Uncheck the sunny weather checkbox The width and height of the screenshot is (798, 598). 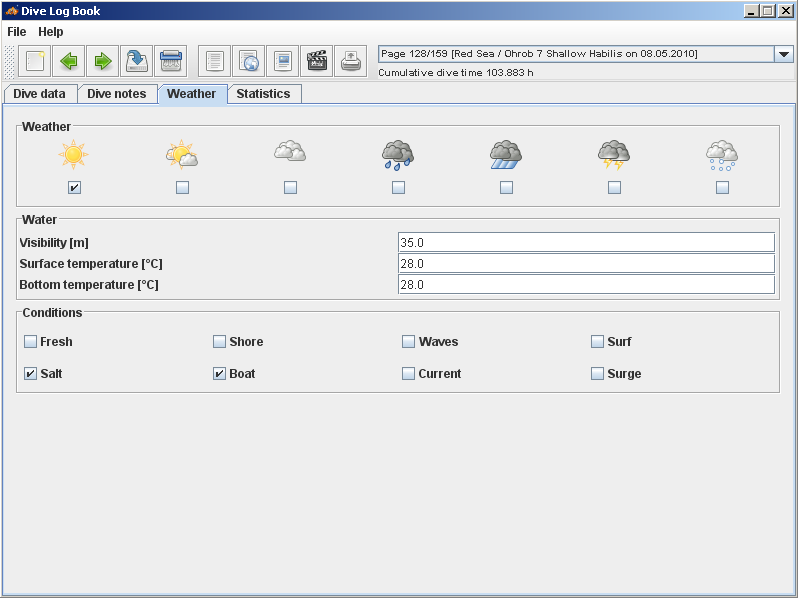74,187
